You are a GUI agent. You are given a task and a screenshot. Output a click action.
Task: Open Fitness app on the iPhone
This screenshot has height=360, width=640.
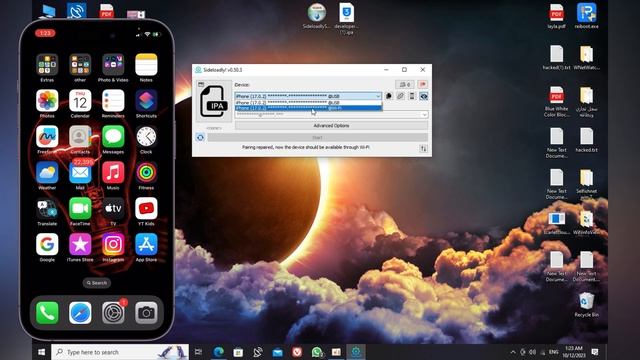coord(146,172)
